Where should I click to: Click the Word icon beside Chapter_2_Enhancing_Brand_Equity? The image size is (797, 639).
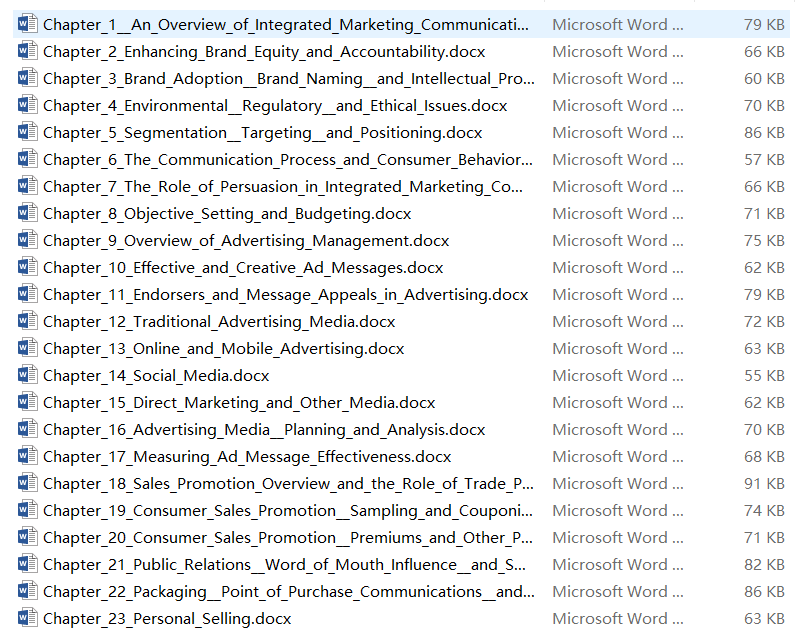27,51
